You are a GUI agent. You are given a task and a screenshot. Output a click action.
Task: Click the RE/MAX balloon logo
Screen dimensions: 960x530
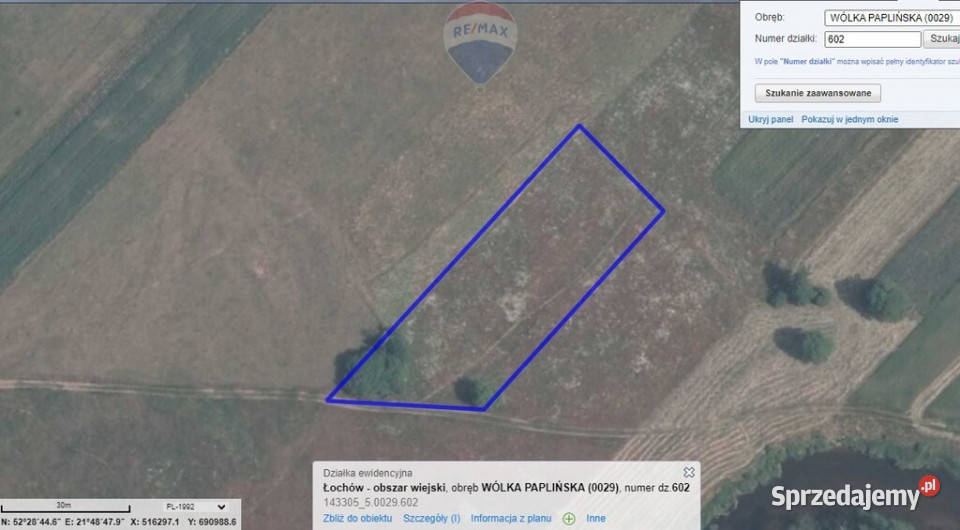[481, 42]
